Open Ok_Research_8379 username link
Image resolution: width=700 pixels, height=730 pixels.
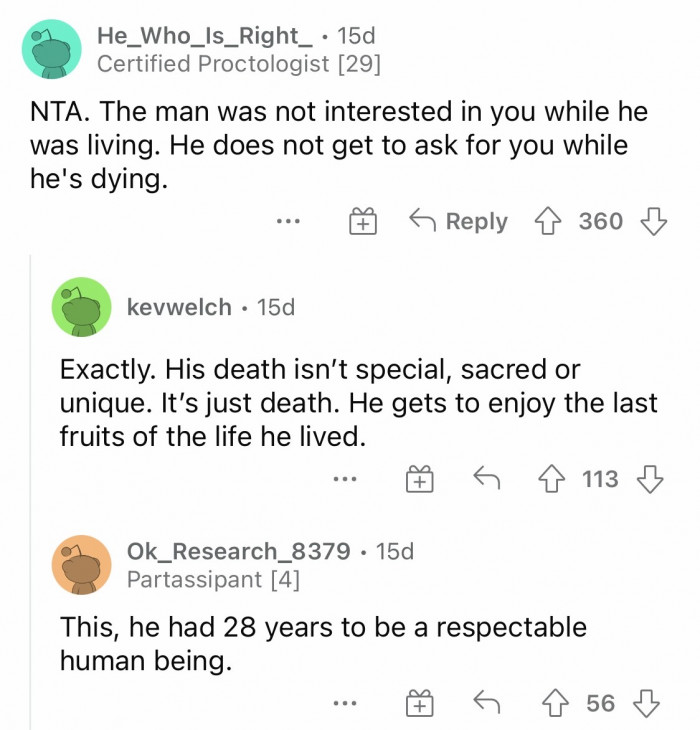click(238, 550)
